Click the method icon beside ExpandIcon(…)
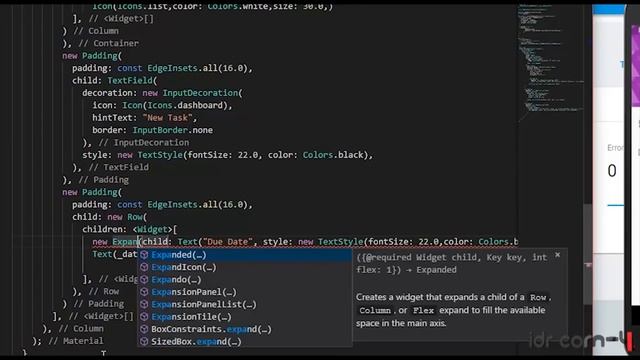 click(x=144, y=267)
